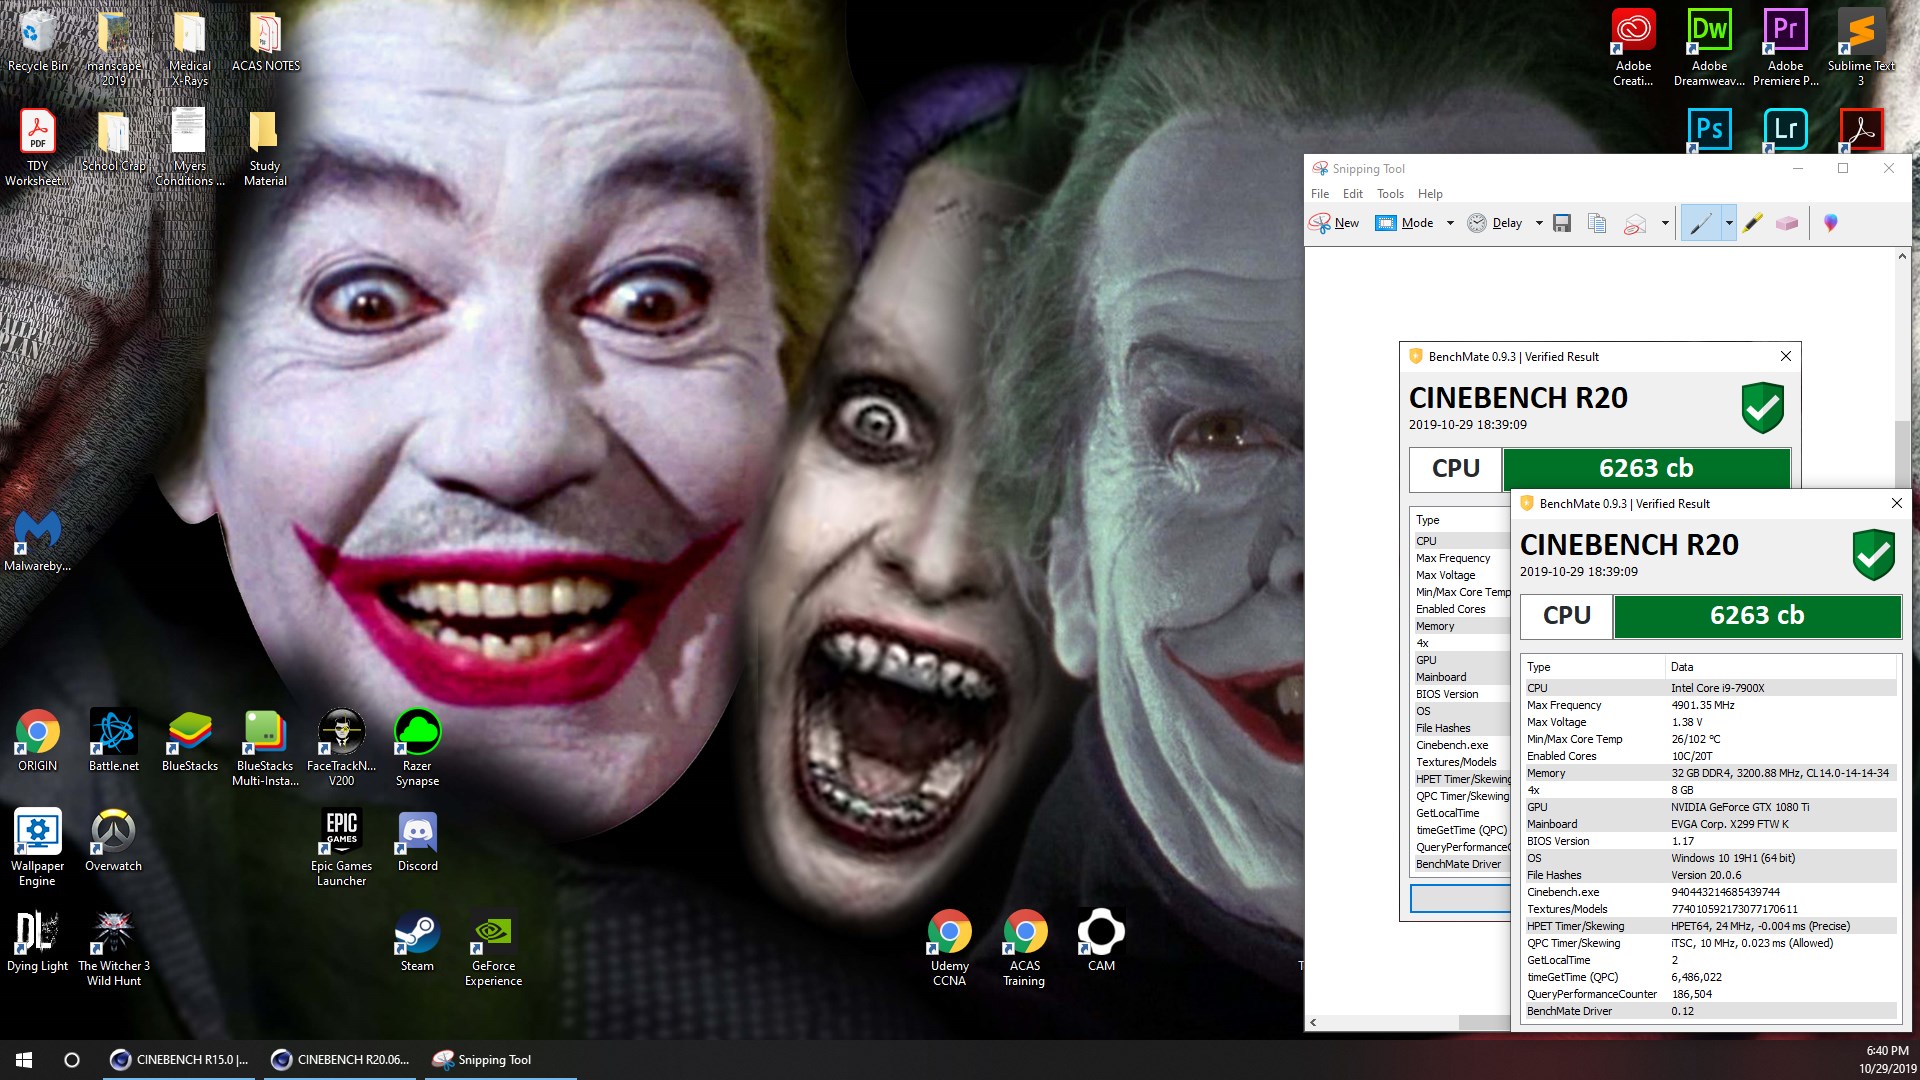Open the BlueStacks desktop shortcut

tap(190, 741)
